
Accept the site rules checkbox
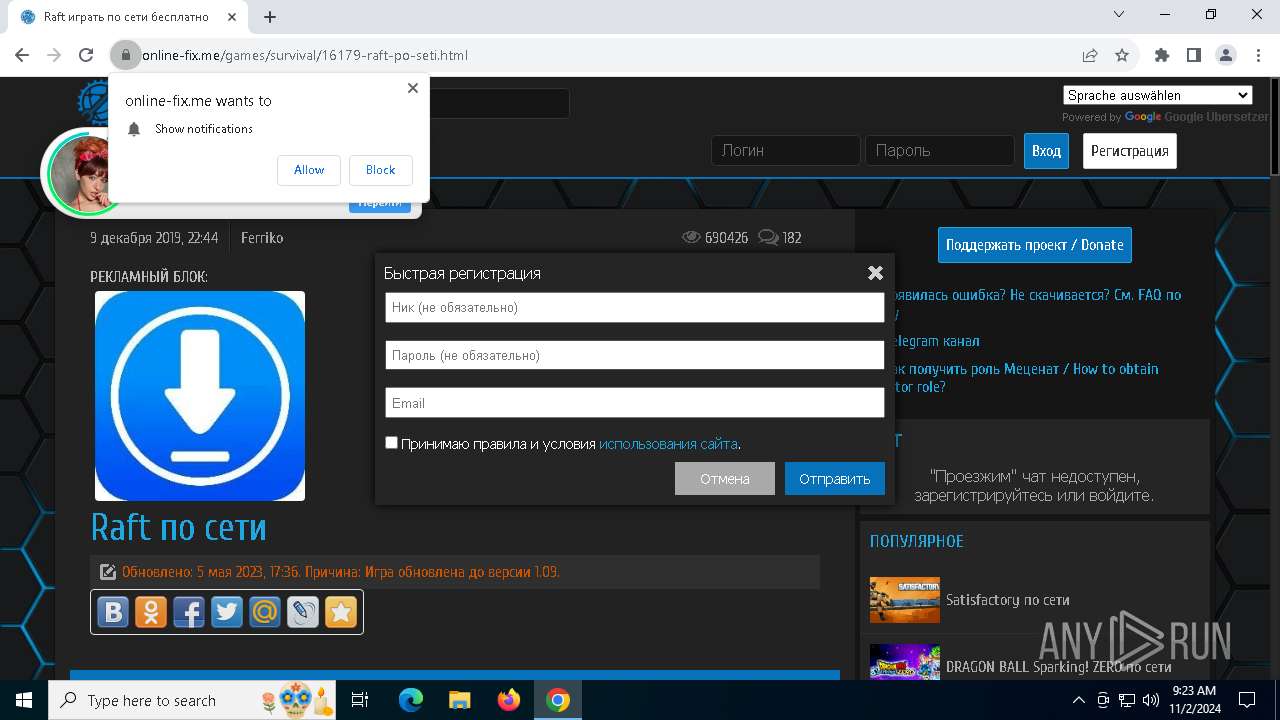(392, 442)
